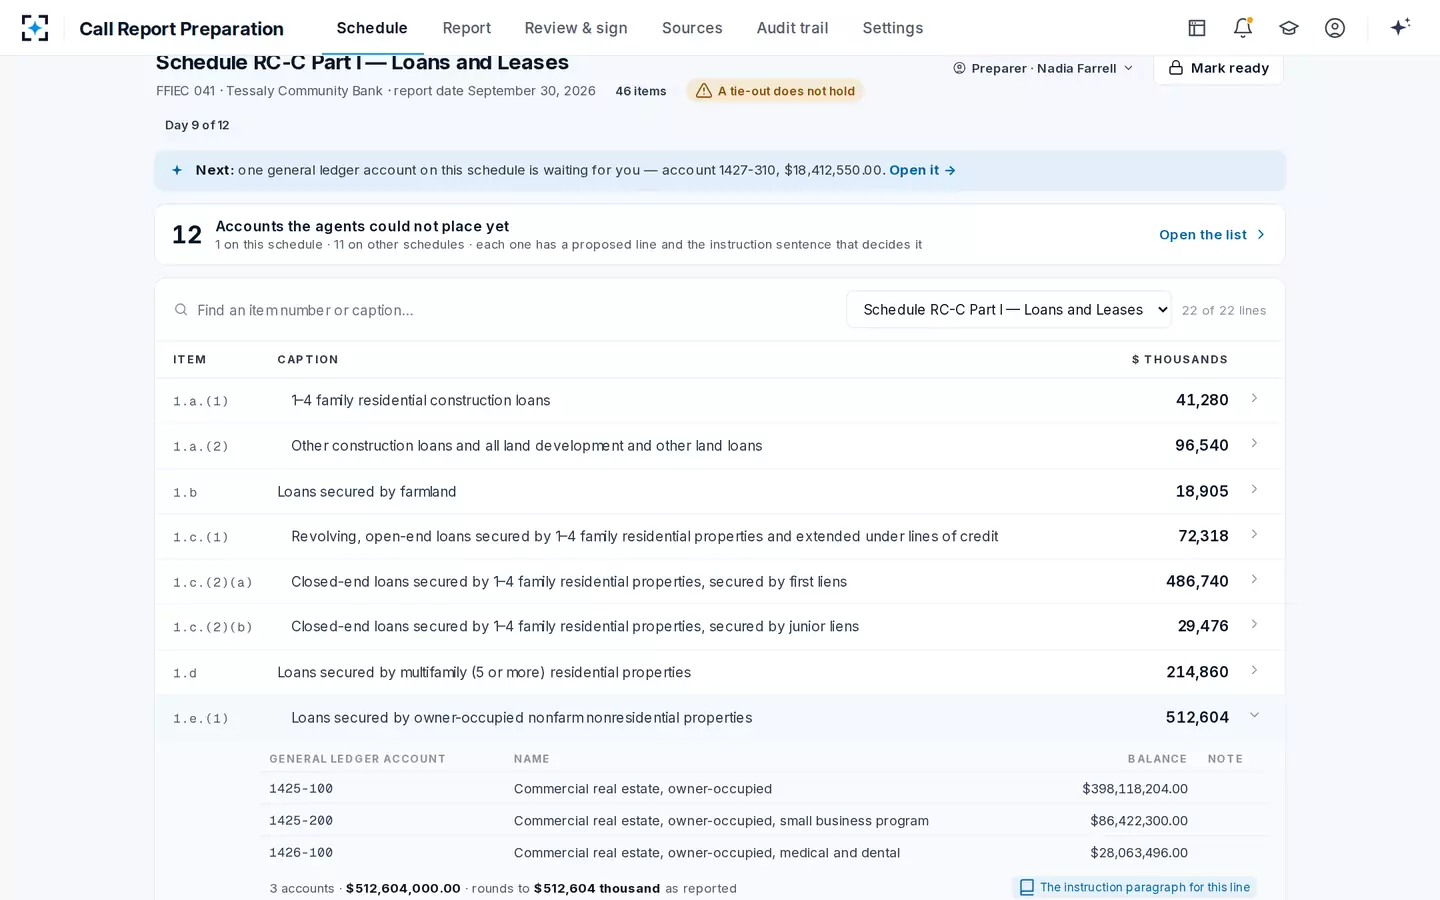Click the Call Report Preparation app logo

(x=35, y=28)
